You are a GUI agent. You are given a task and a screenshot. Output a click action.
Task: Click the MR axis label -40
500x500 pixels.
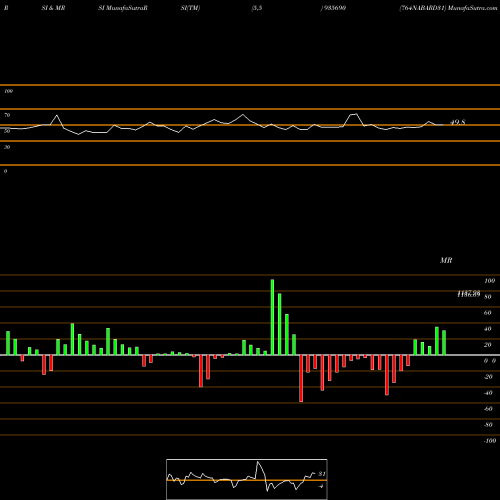[x=488, y=393]
